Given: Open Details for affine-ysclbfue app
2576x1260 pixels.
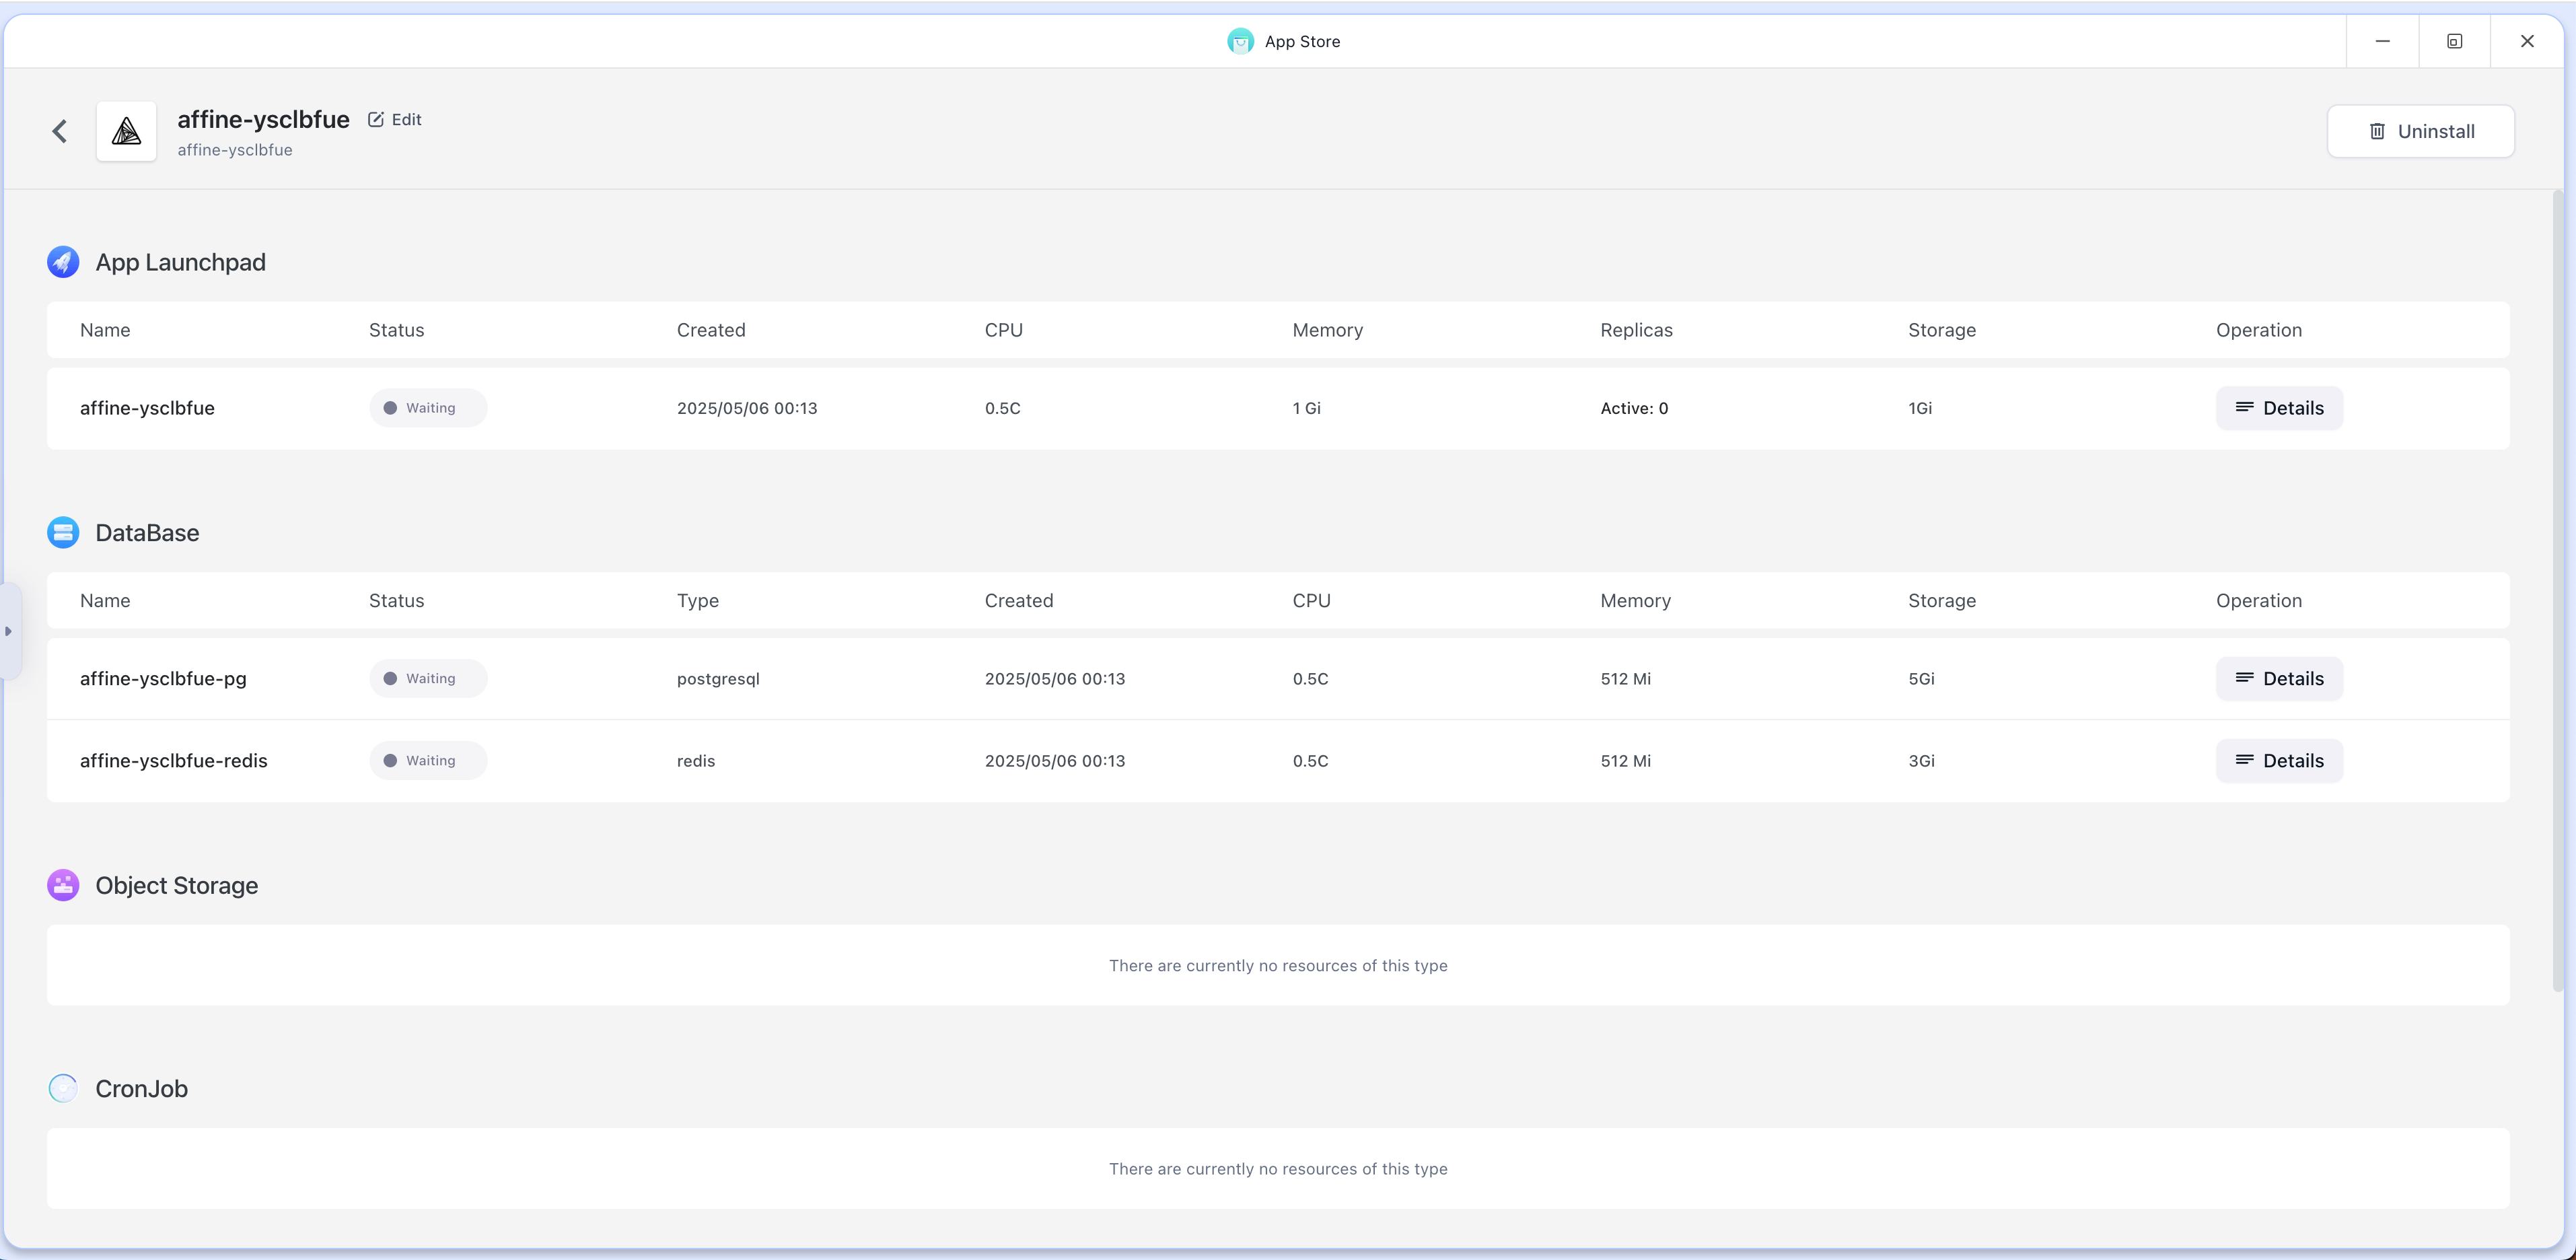Looking at the screenshot, I should pos(2279,408).
